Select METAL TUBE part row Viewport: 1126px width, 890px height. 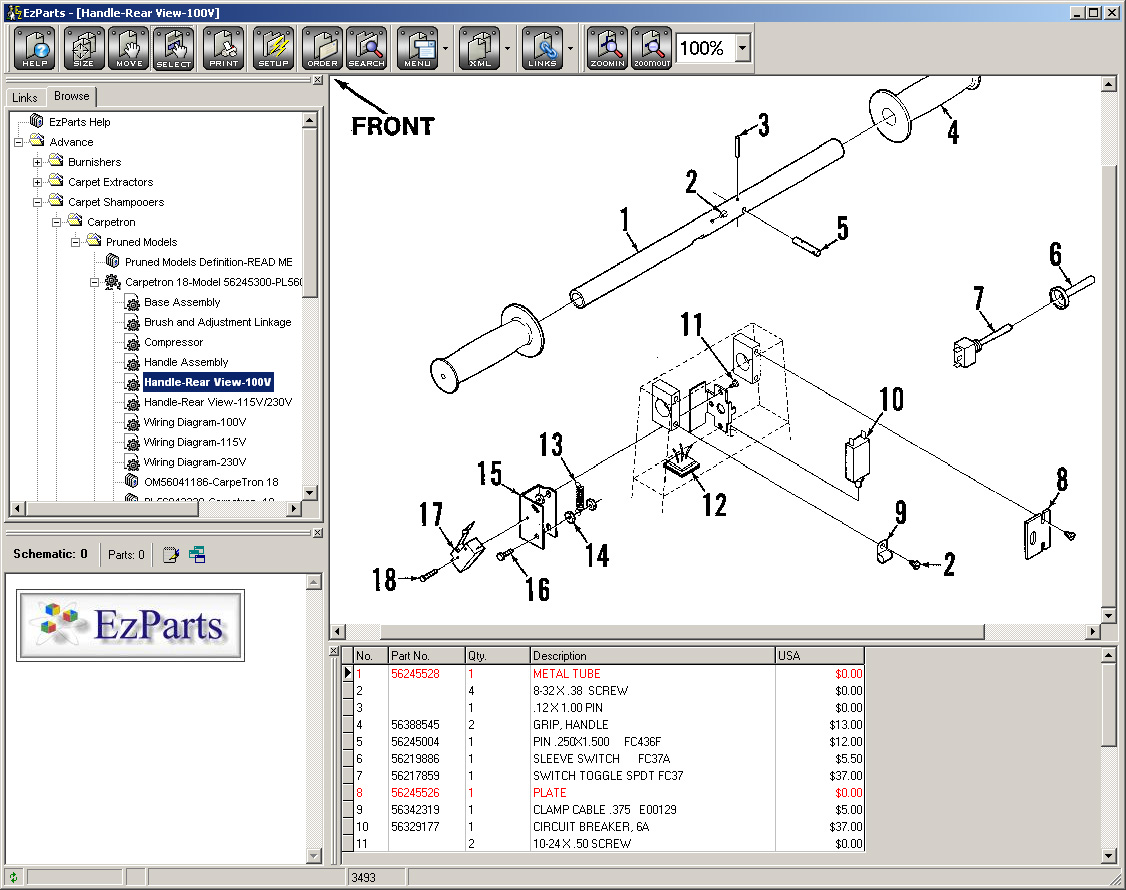point(603,674)
